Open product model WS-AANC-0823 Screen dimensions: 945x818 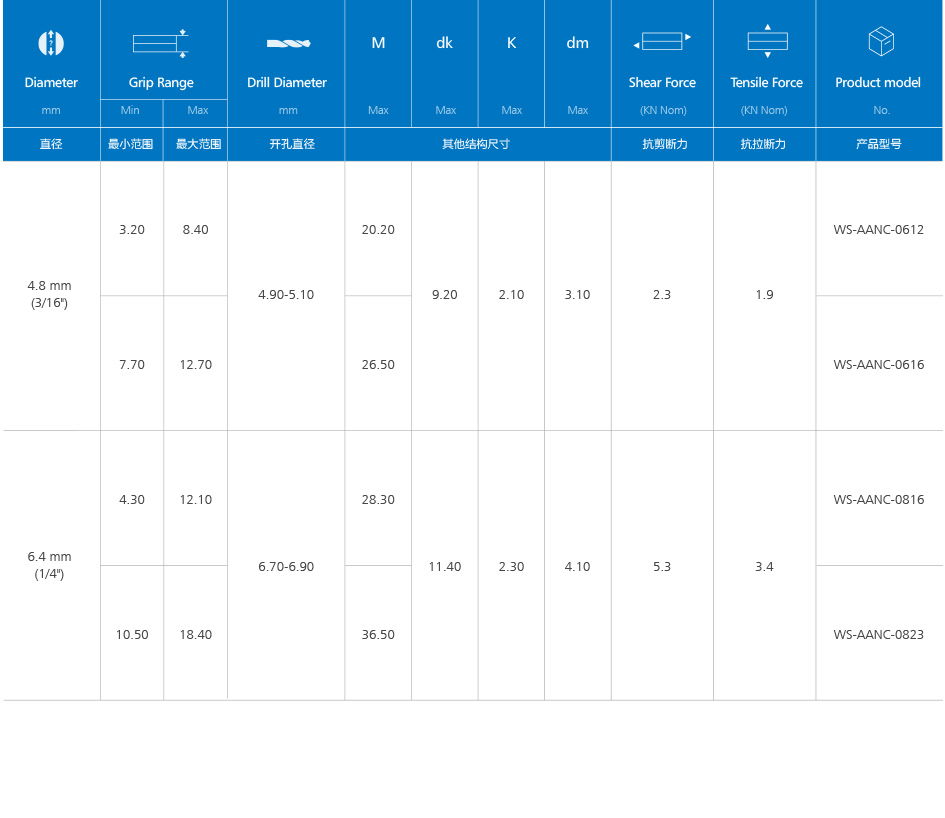tap(878, 635)
